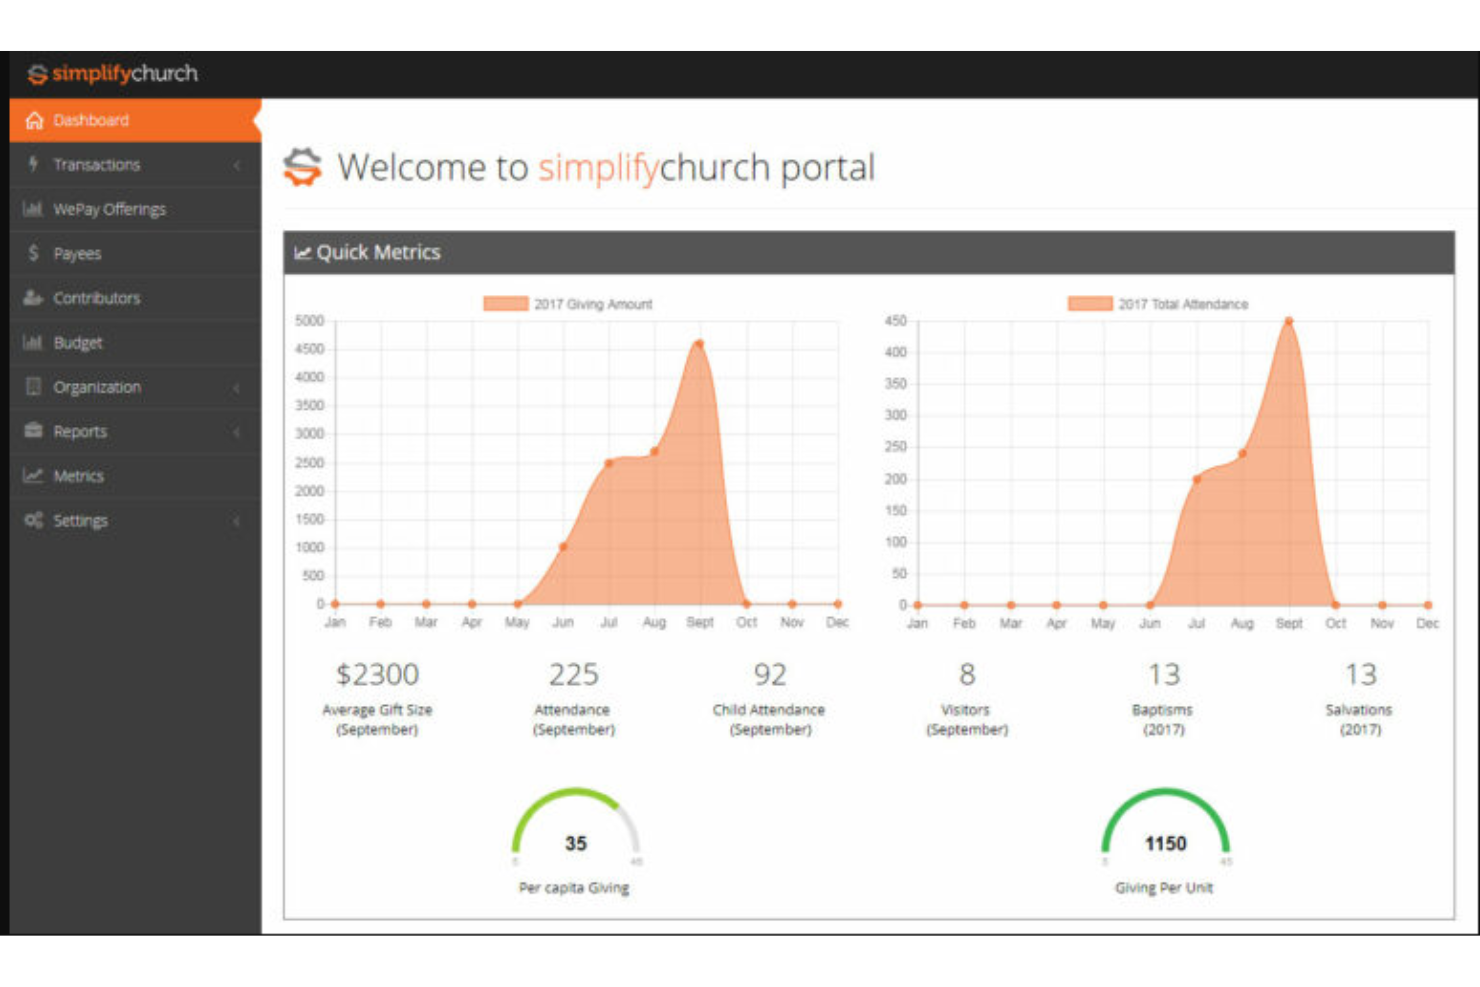Open the Dashboard menu item

click(x=135, y=120)
